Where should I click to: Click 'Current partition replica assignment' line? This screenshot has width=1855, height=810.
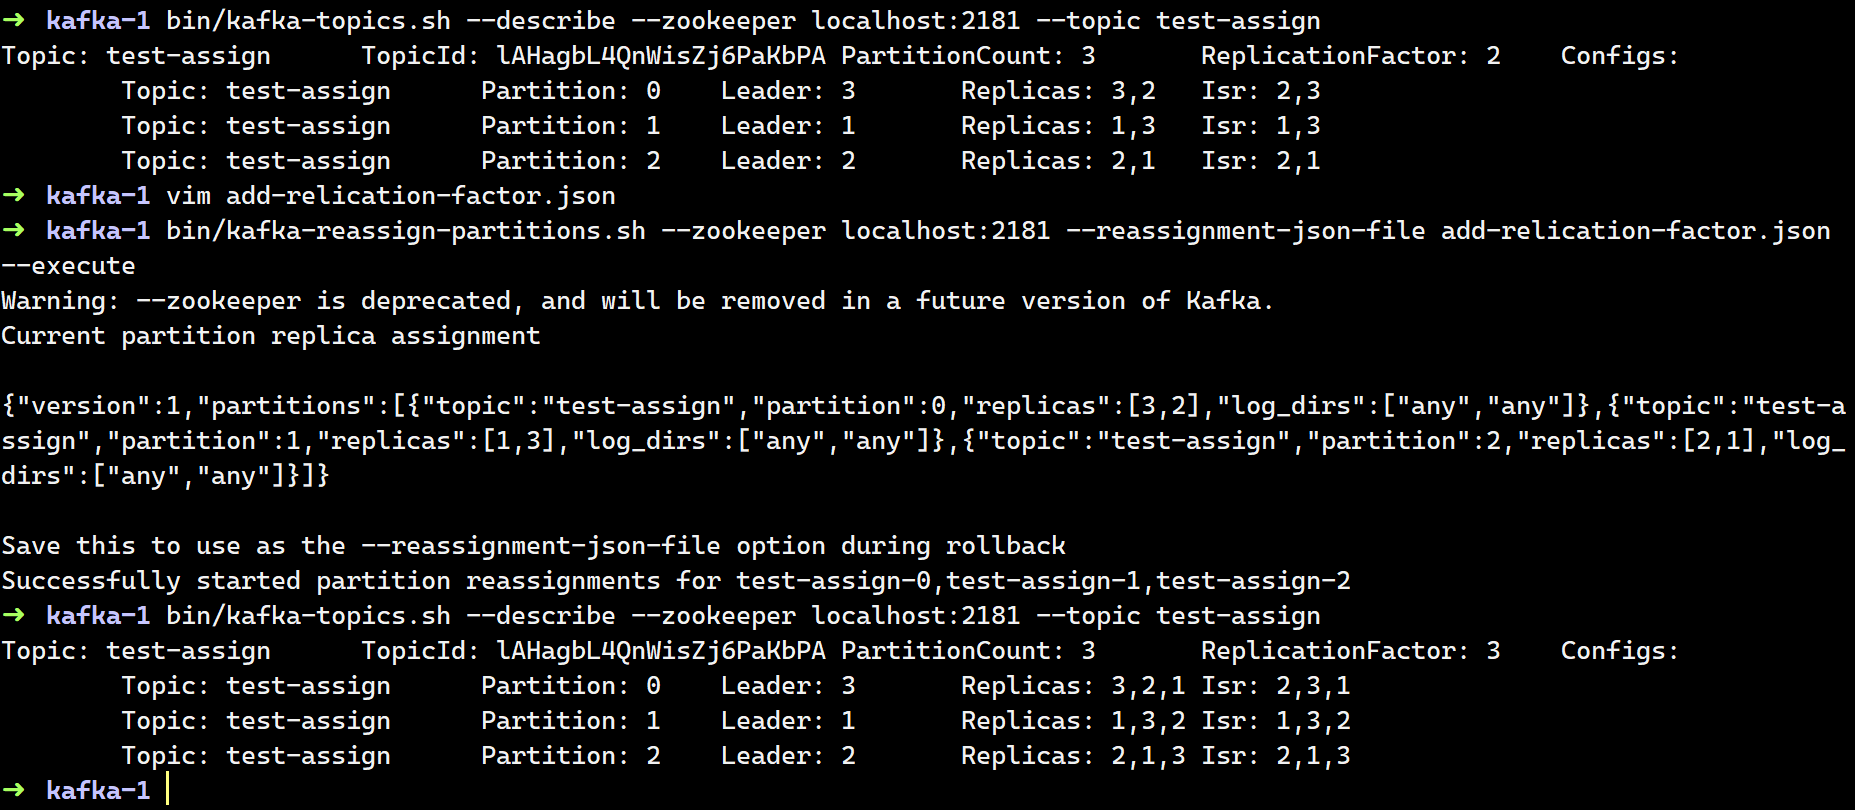270,336
